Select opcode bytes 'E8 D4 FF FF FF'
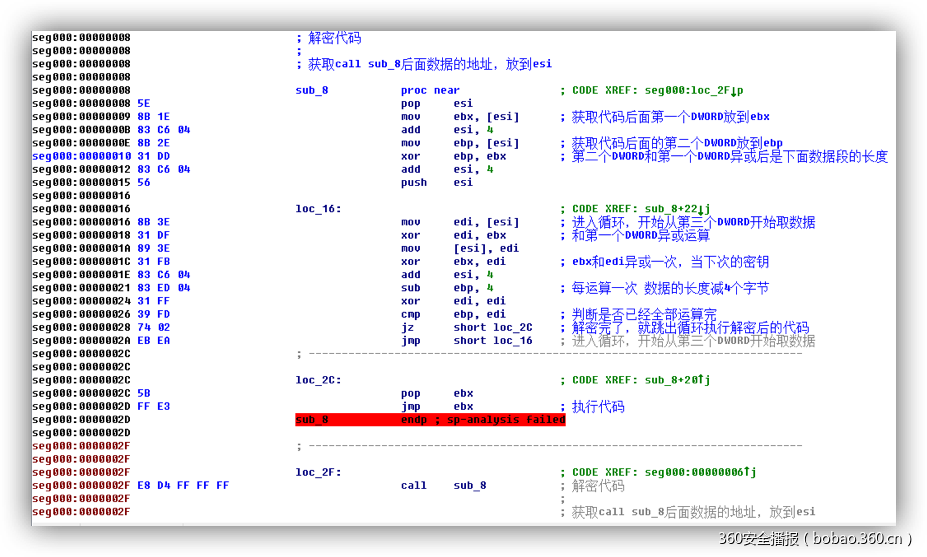This screenshot has height=557, width=927. (x=183, y=485)
